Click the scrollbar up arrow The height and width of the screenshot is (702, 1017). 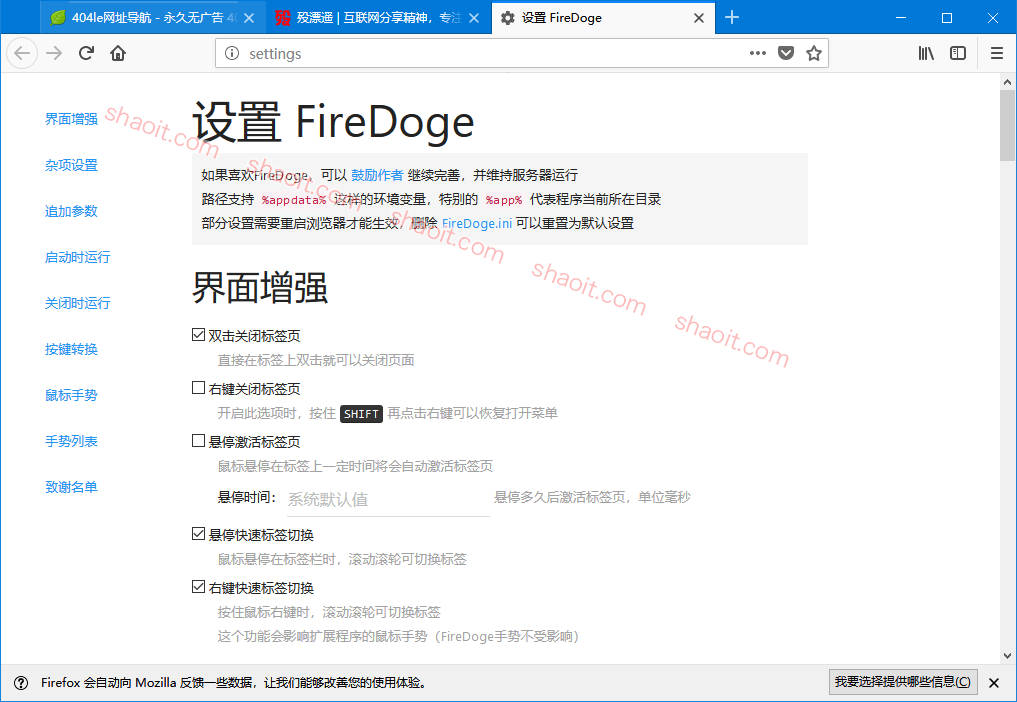point(1007,82)
